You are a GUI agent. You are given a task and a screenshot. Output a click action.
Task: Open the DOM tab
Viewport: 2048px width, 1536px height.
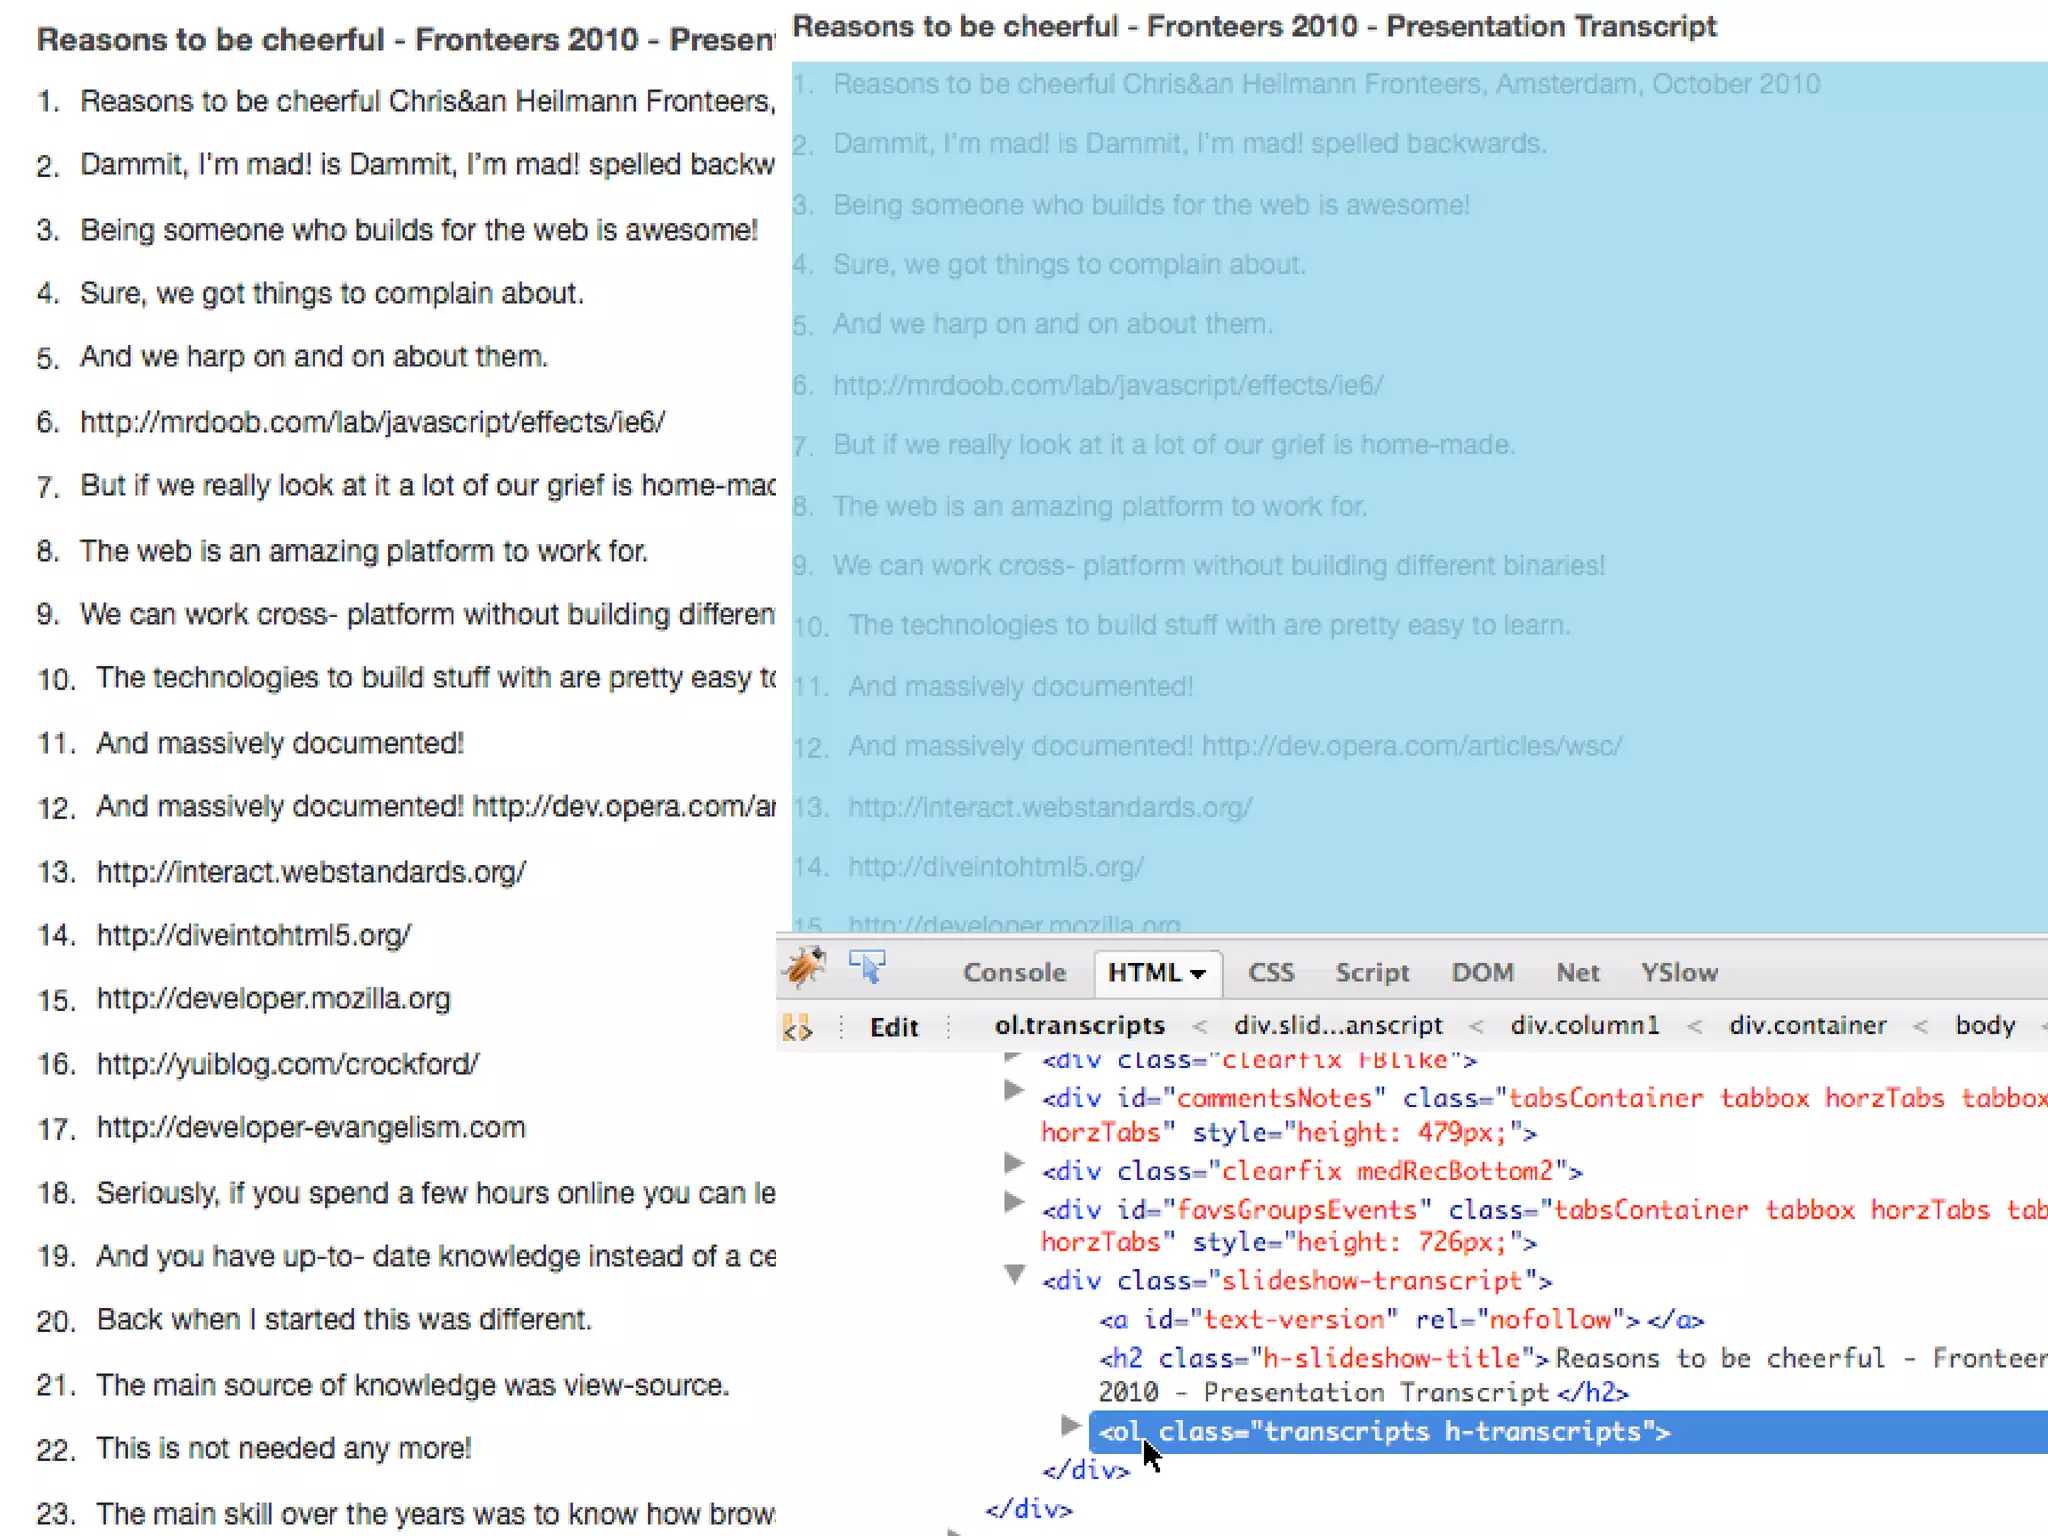pos(1482,973)
